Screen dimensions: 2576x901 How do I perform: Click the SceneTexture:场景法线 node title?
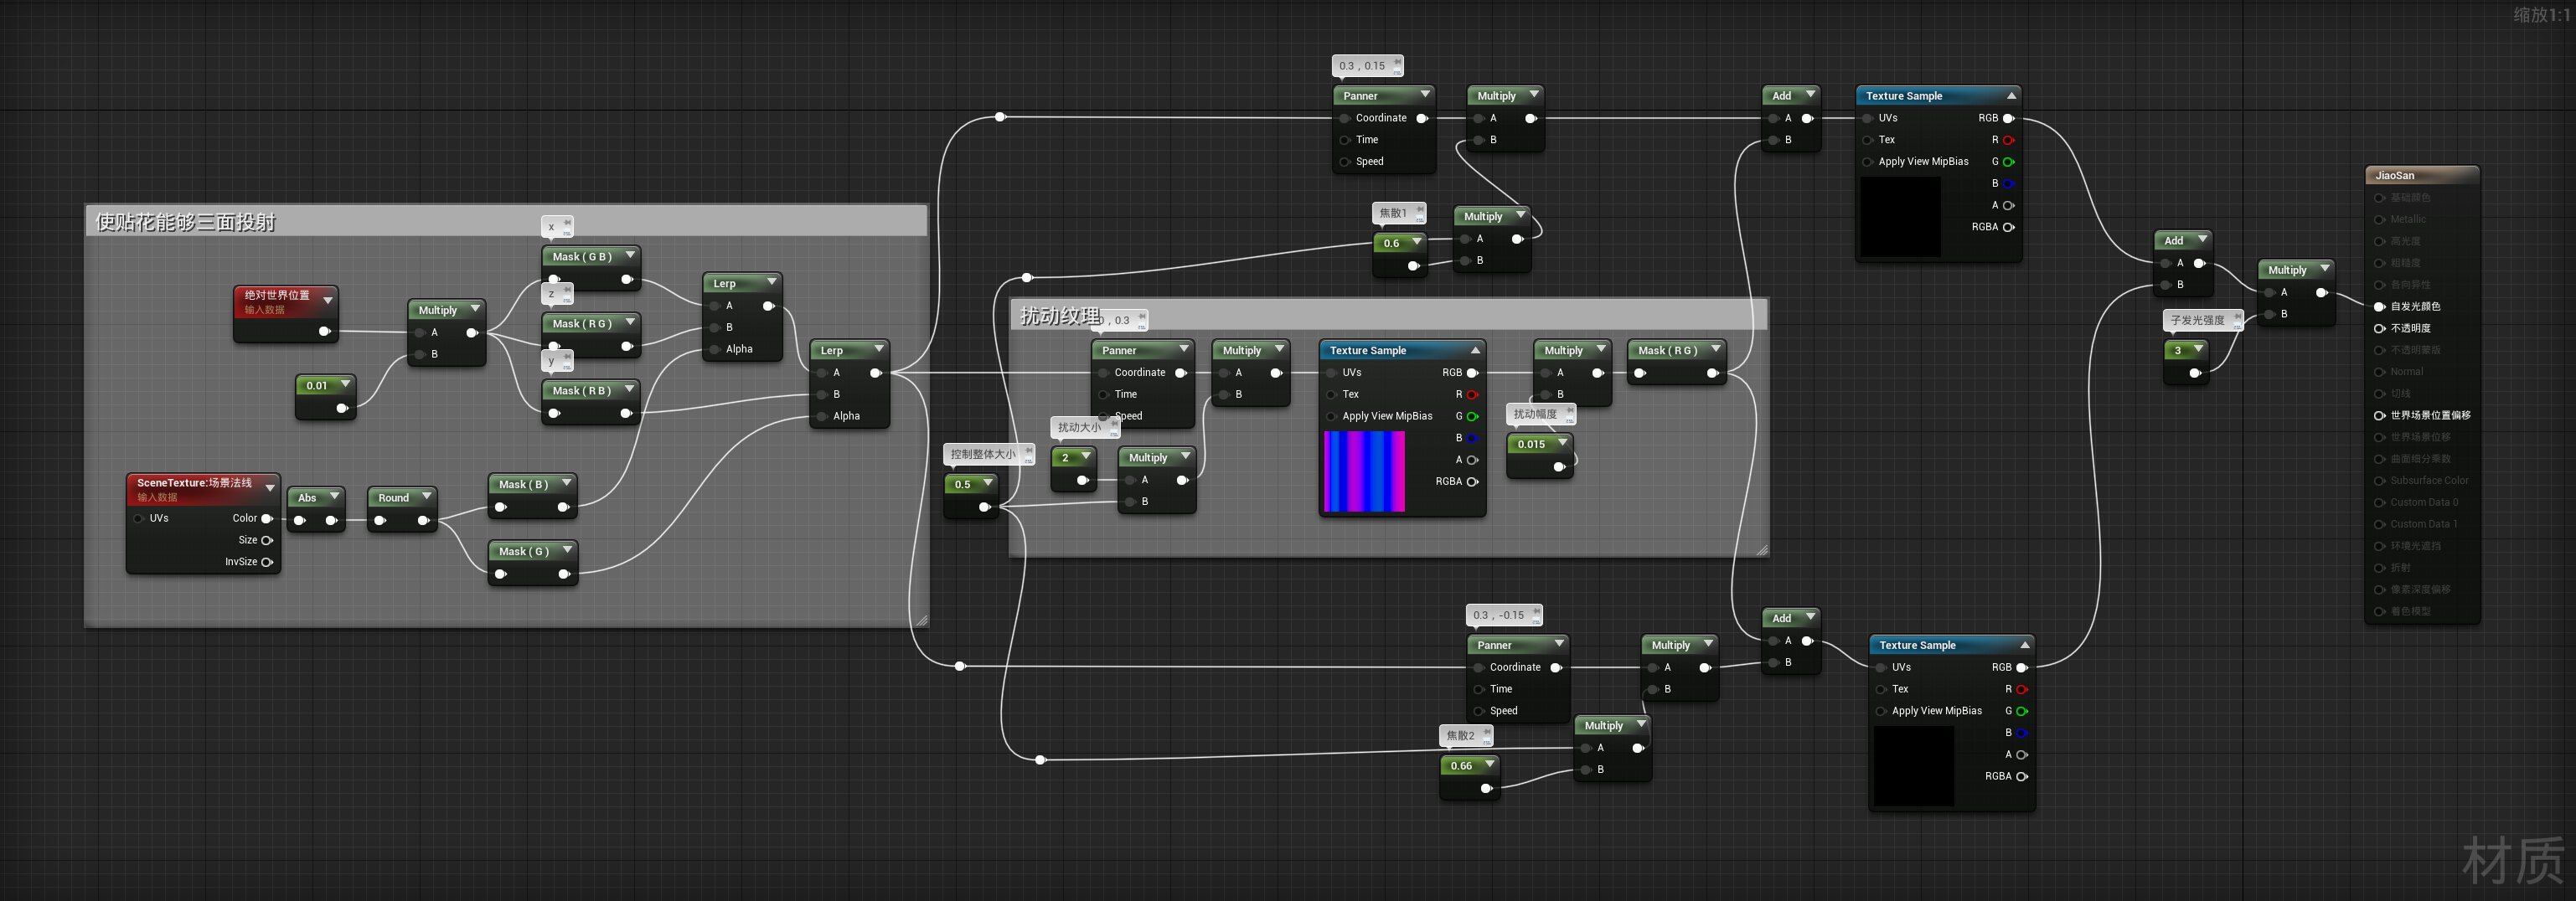pos(194,482)
